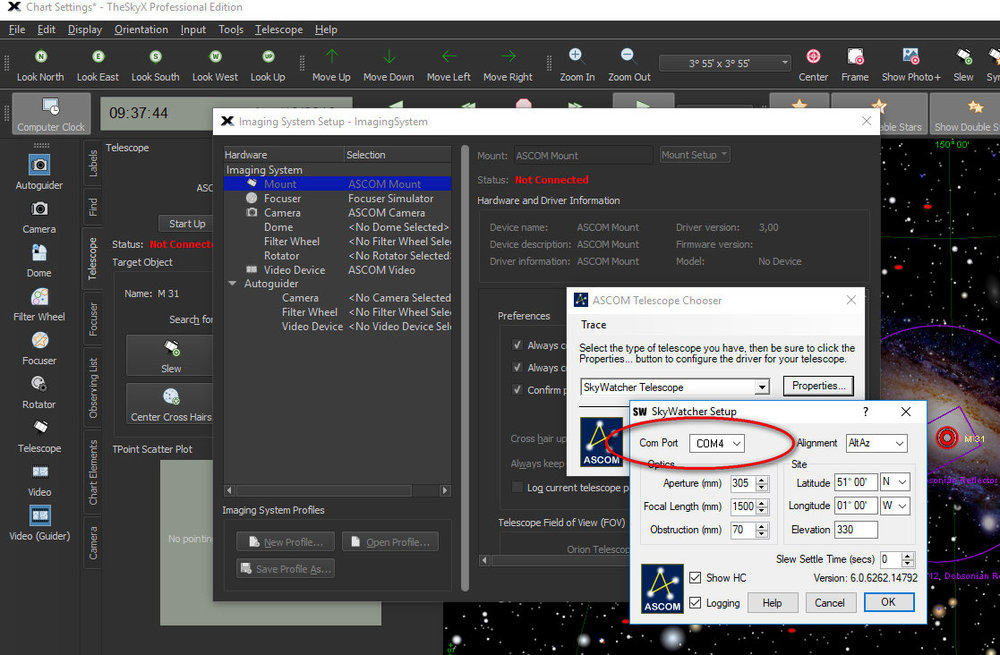Image resolution: width=1000 pixels, height=655 pixels.
Task: Click the New Profile... button
Action: pyautogui.click(x=286, y=541)
